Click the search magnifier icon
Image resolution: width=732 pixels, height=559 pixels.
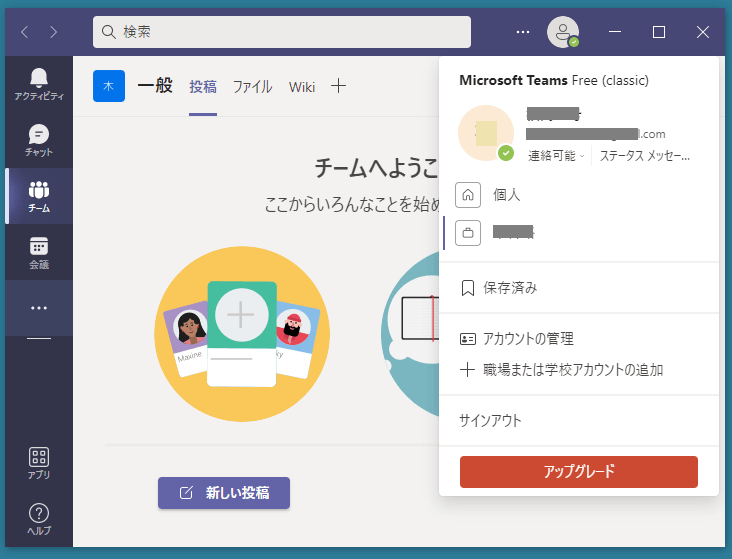tap(108, 32)
